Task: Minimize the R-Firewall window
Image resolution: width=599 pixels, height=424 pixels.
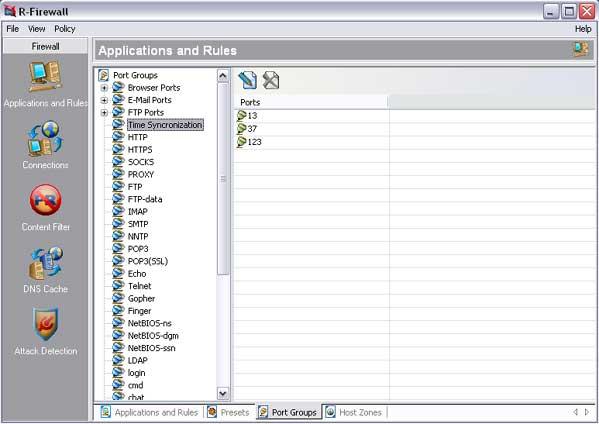Action: 550,11
